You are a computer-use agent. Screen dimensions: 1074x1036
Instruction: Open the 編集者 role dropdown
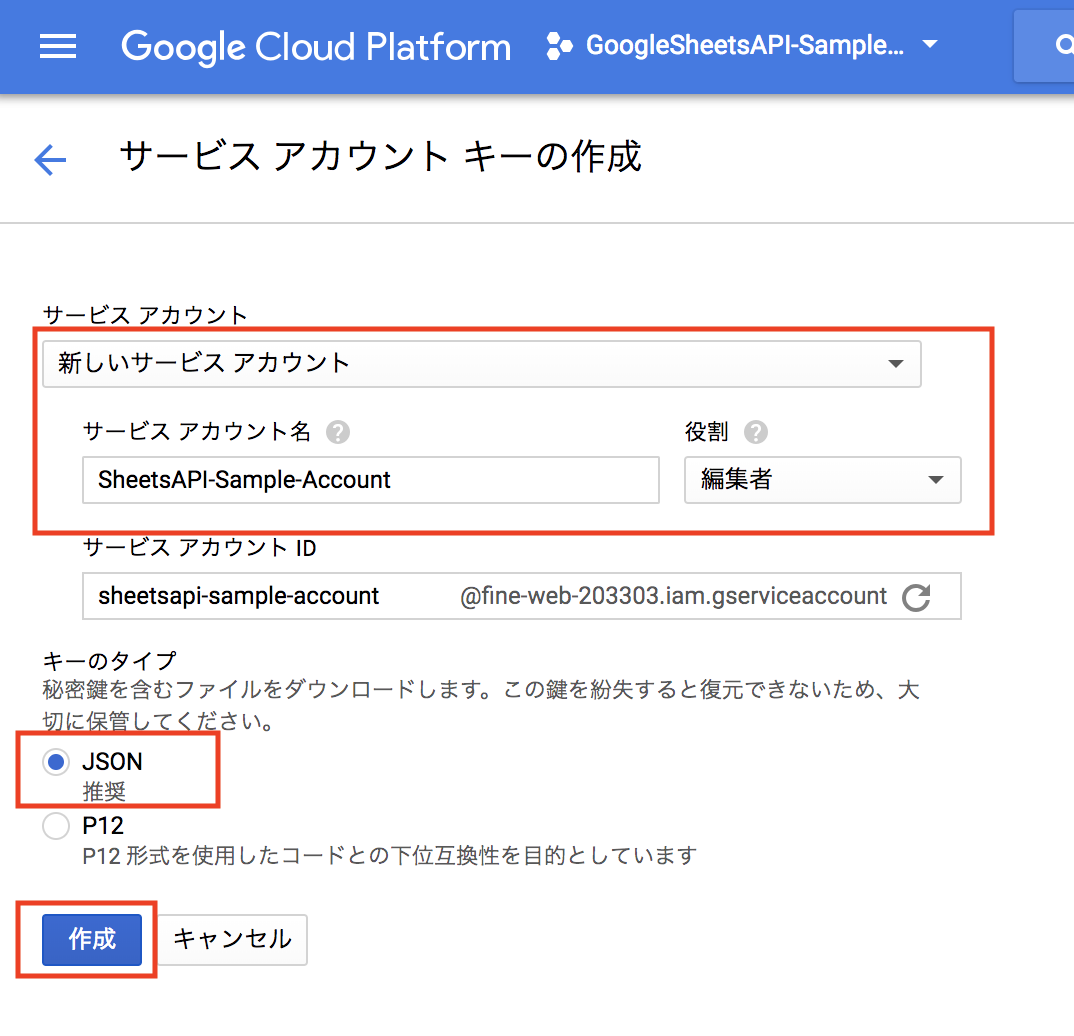pyautogui.click(x=823, y=480)
